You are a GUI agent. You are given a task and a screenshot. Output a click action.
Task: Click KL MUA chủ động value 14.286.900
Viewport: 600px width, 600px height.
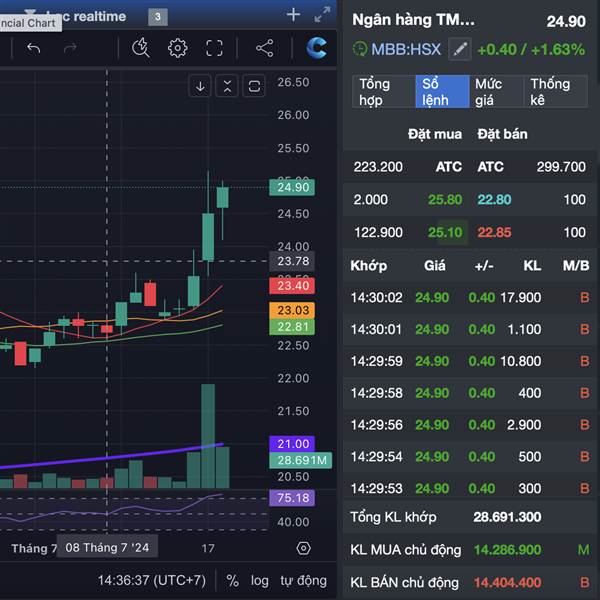click(507, 550)
